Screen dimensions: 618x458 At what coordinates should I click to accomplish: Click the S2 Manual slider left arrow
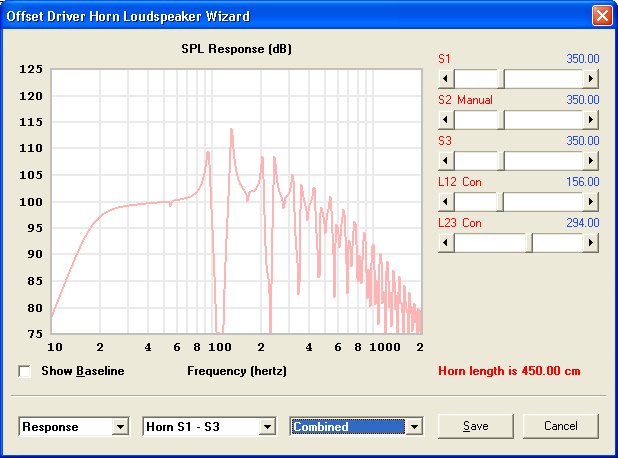[x=446, y=119]
